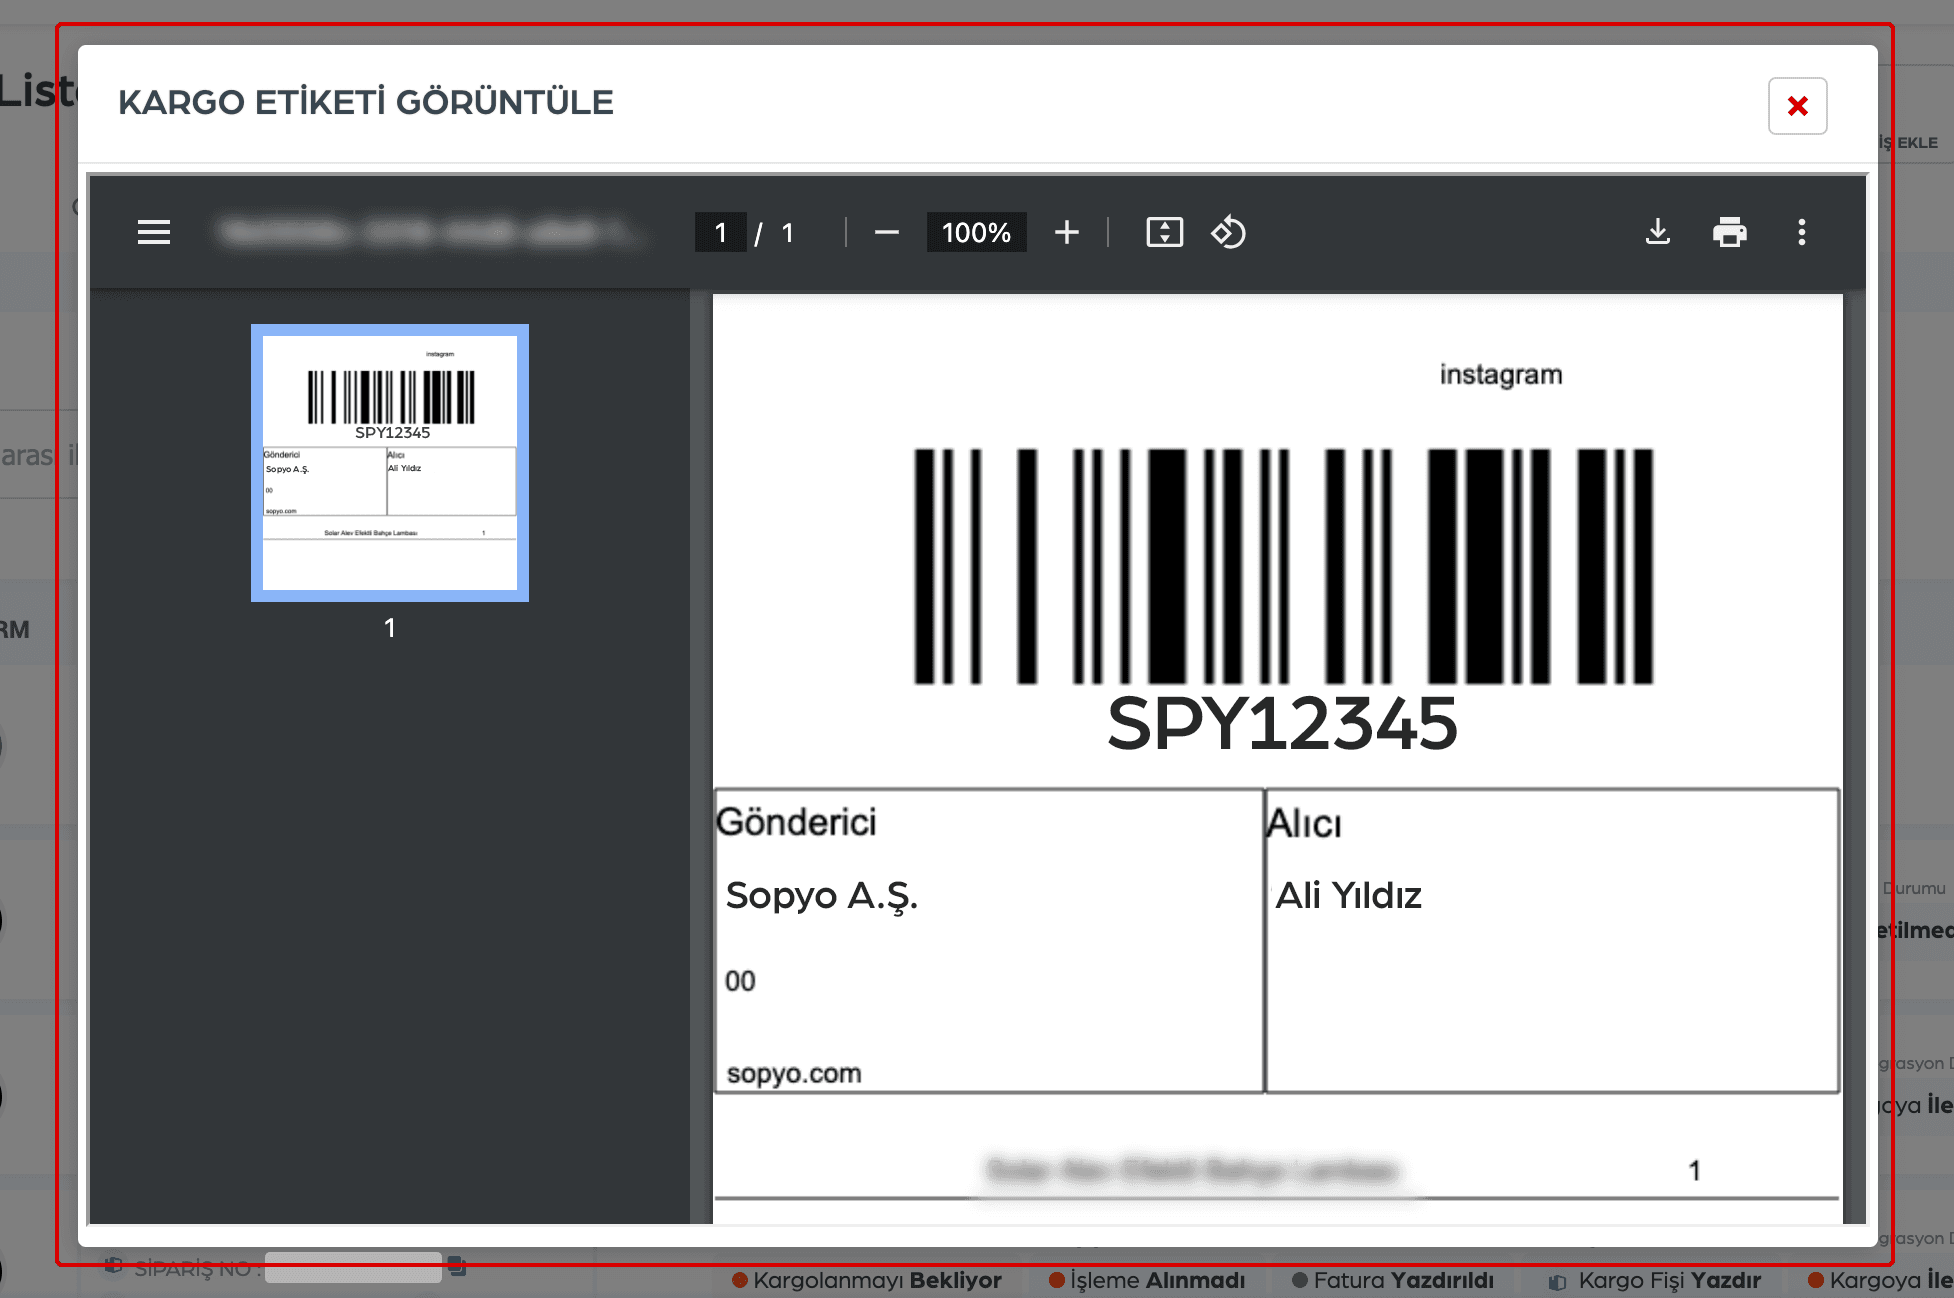Click the Kargolanmayı Bekliyor status behind the dialog

tap(867, 1281)
